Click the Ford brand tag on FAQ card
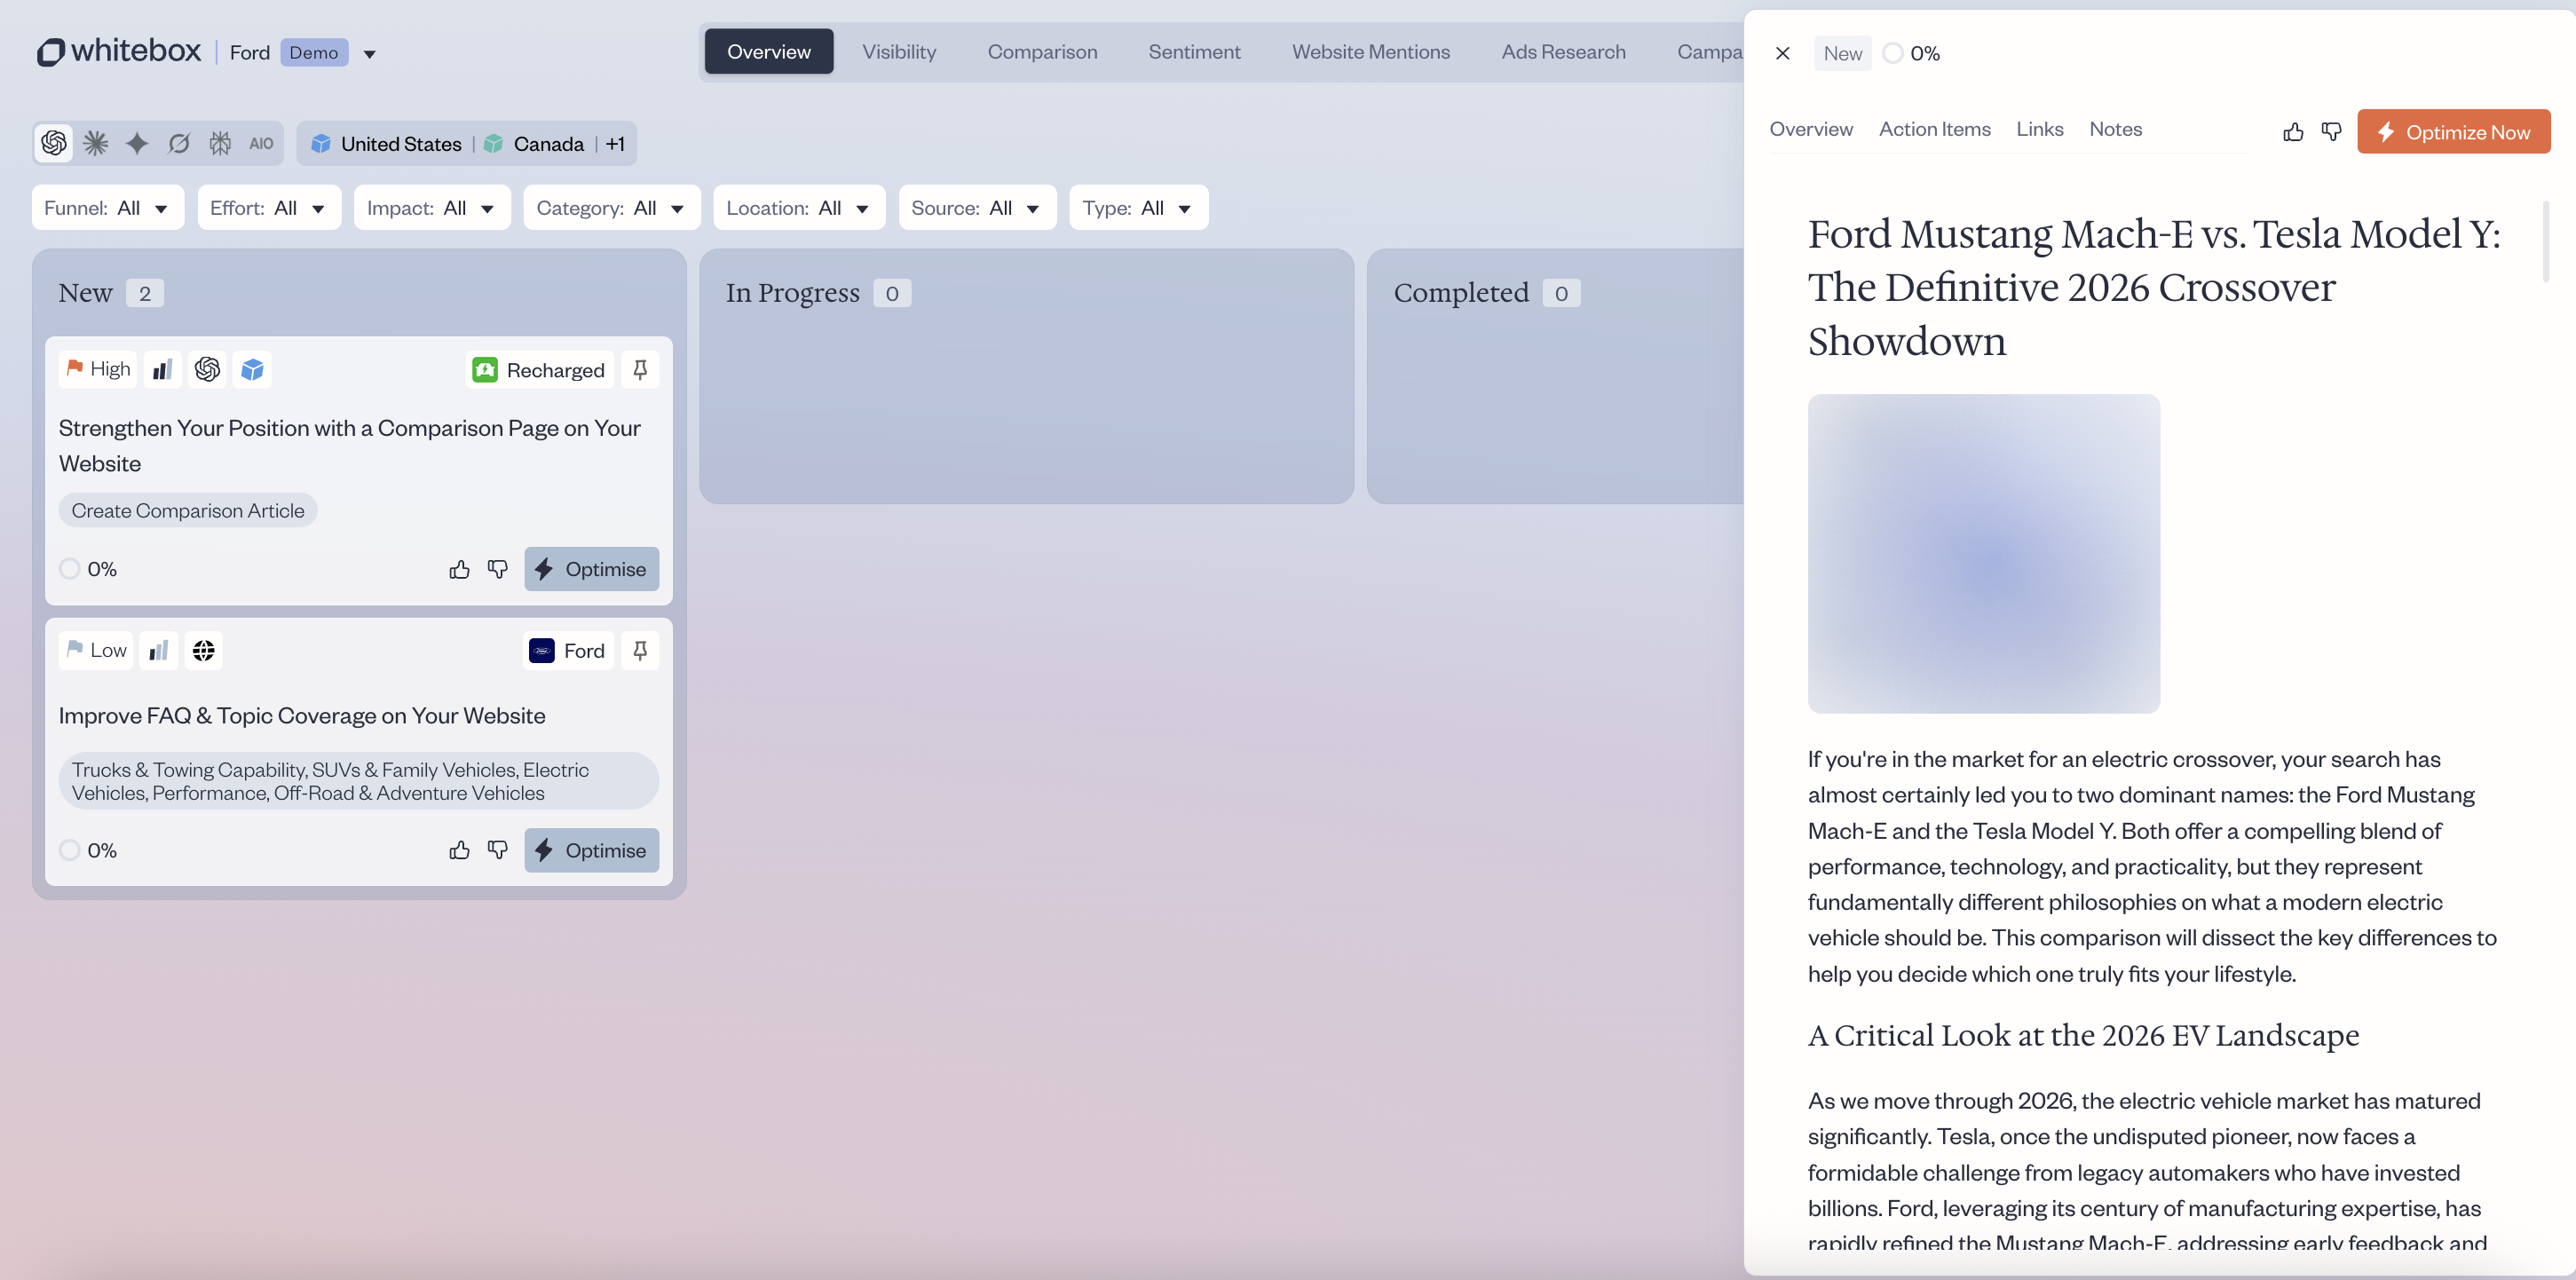 567,651
